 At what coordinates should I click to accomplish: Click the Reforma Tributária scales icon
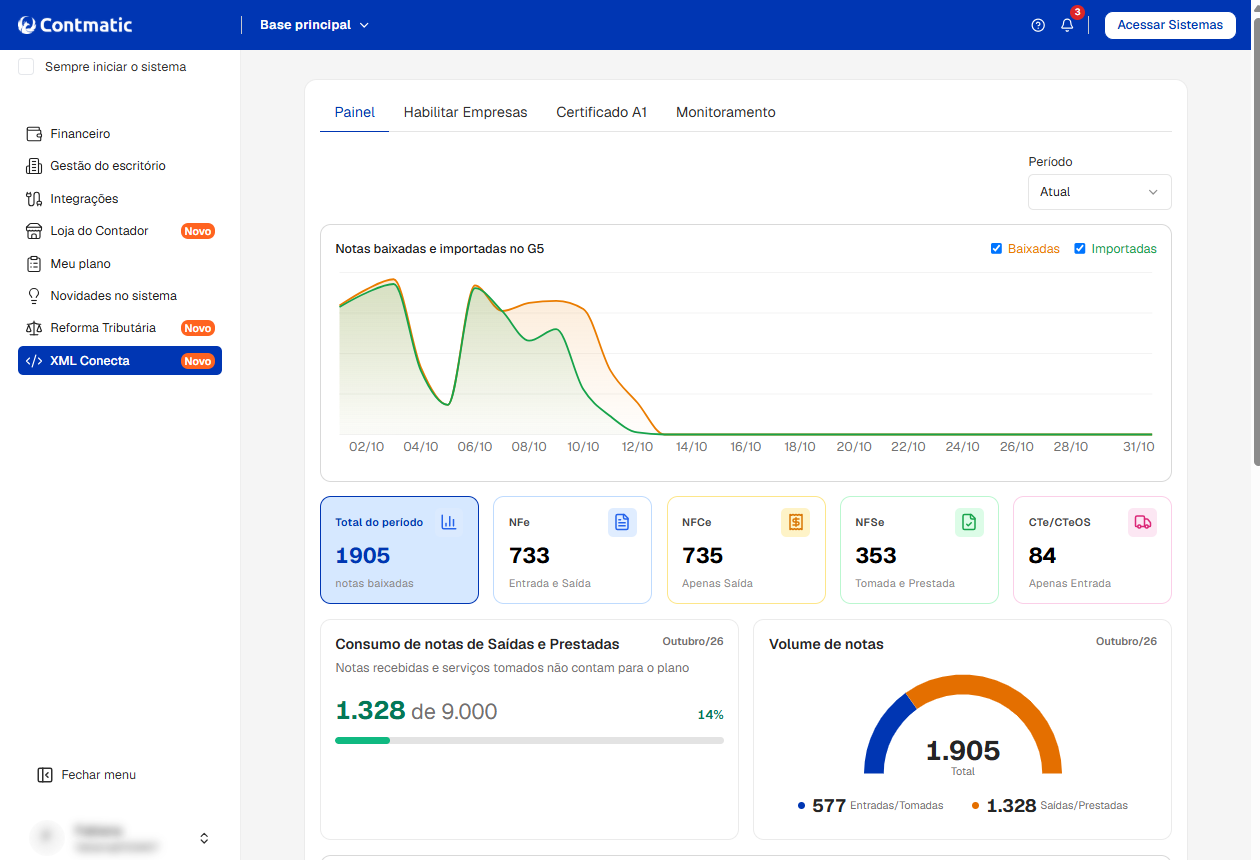[x=34, y=328]
